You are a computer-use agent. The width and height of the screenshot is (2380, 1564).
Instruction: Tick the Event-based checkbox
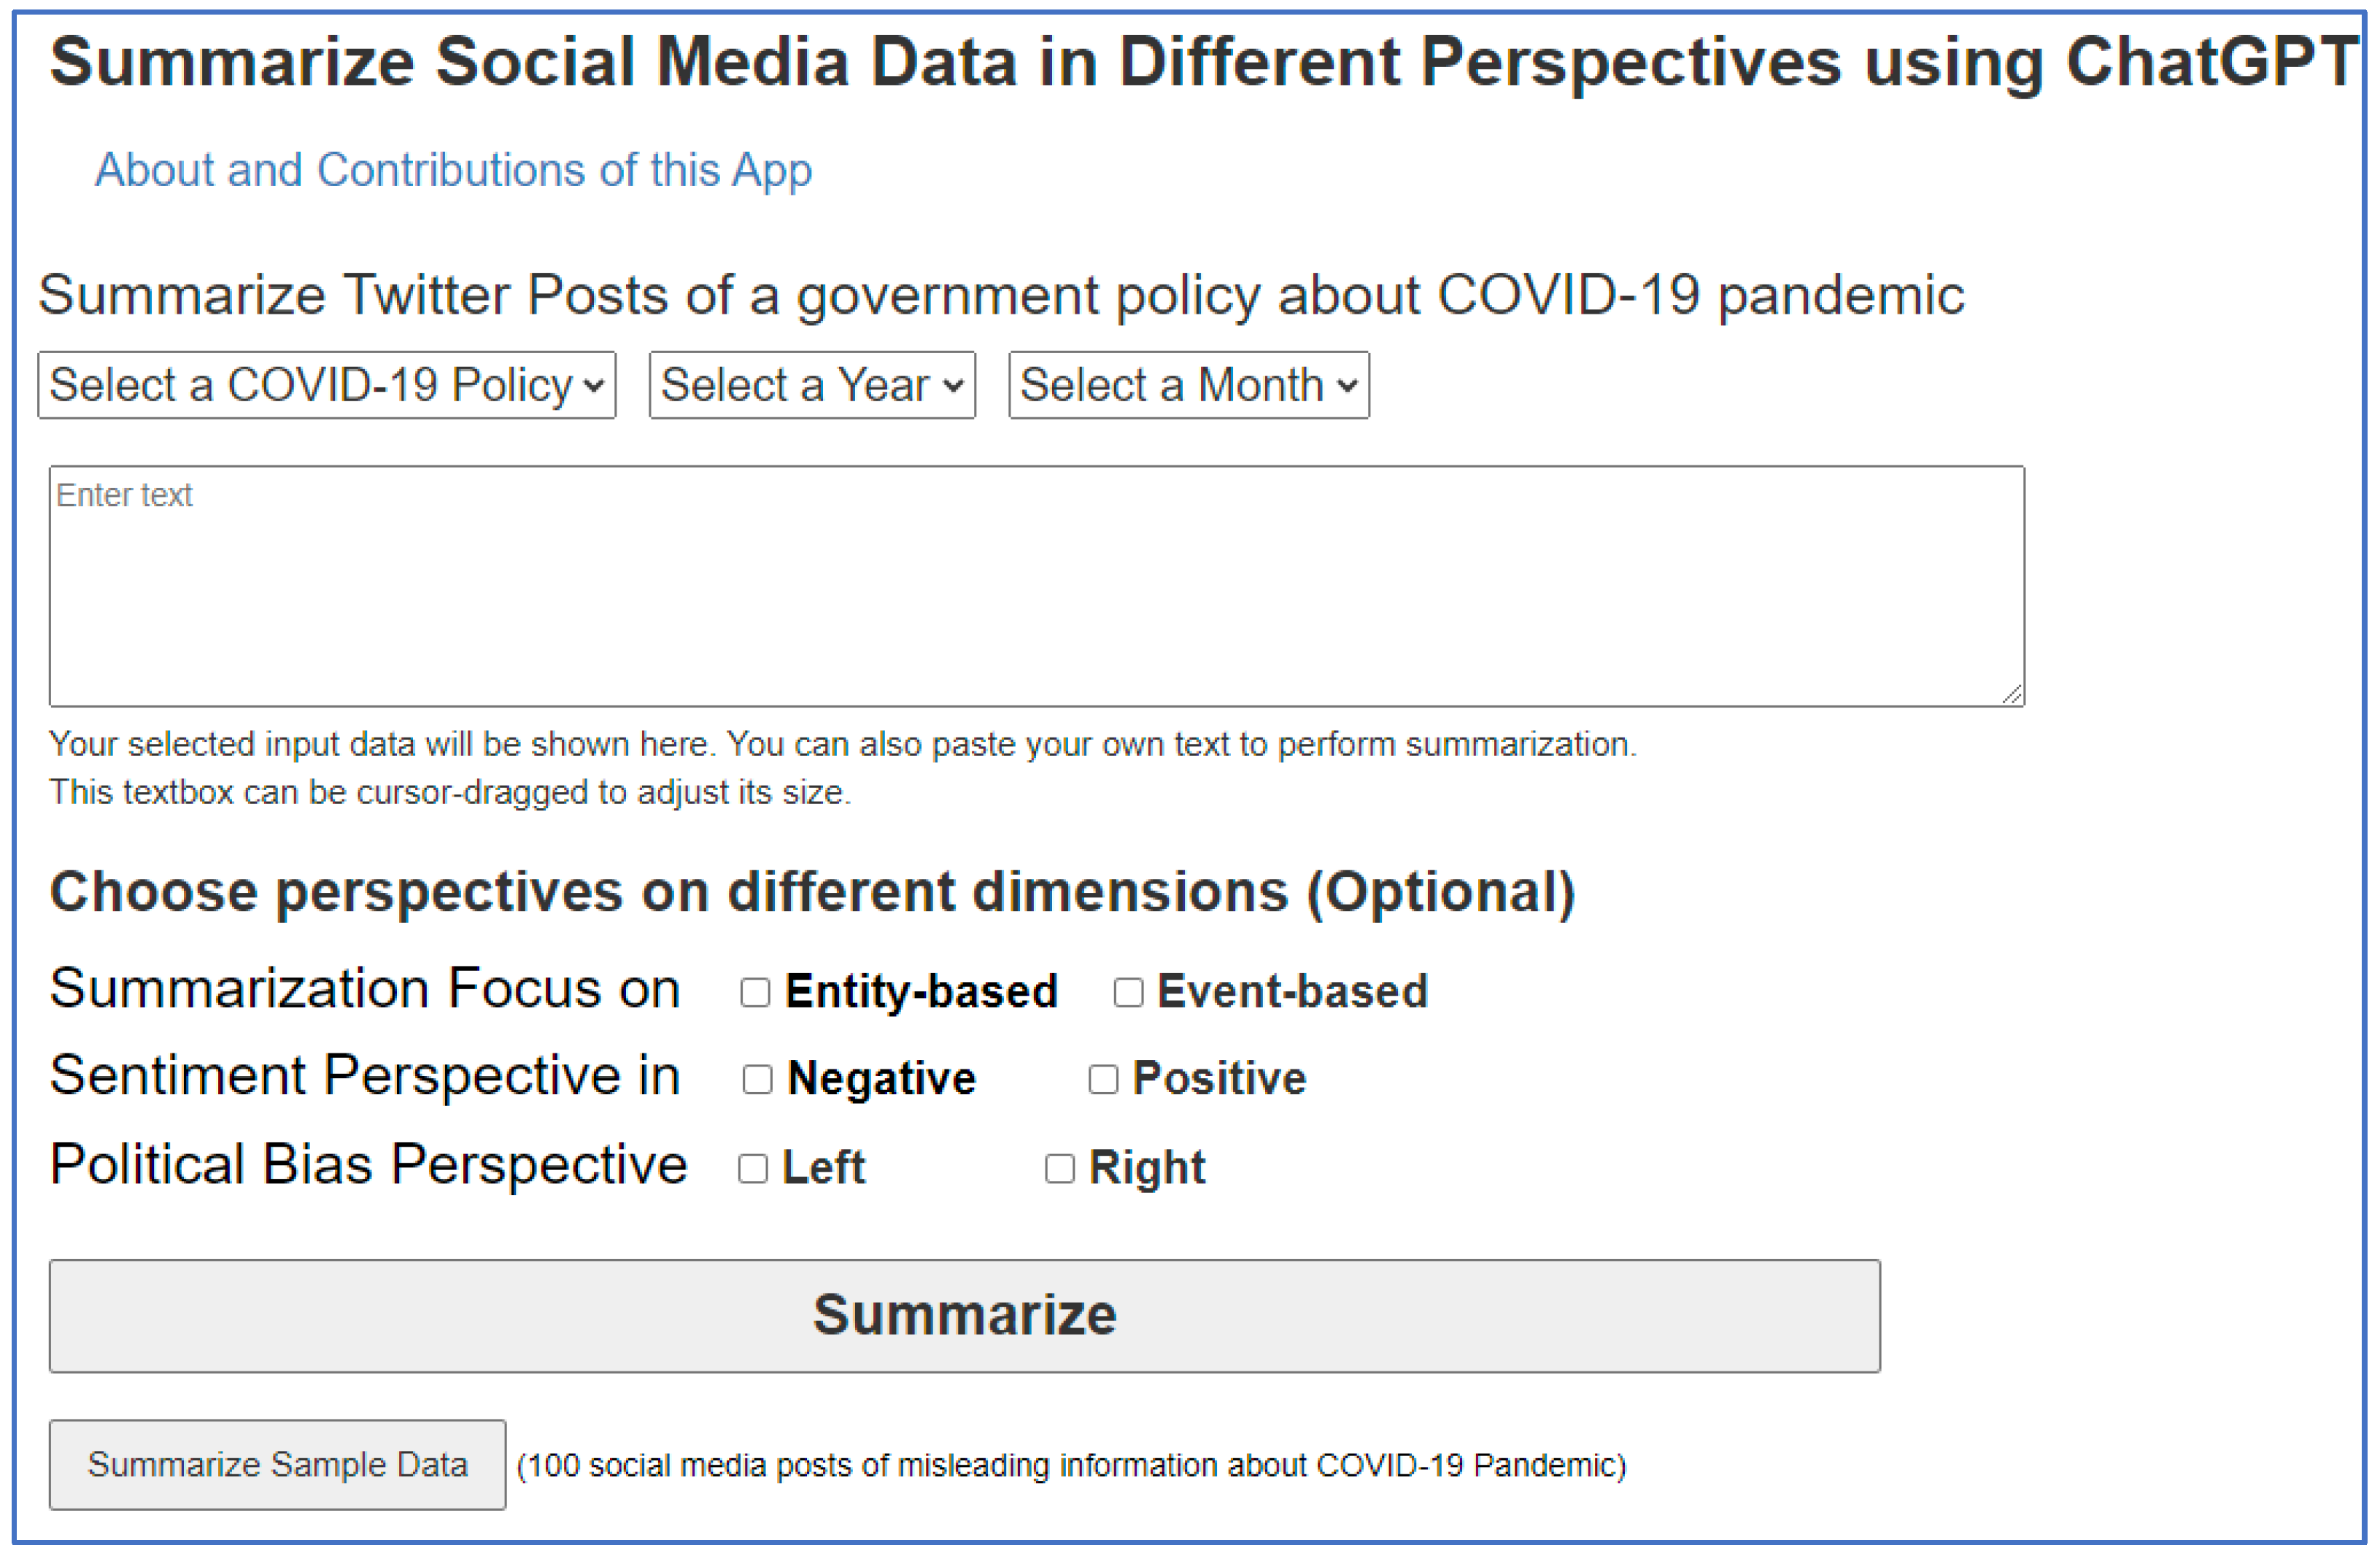[x=1128, y=993]
